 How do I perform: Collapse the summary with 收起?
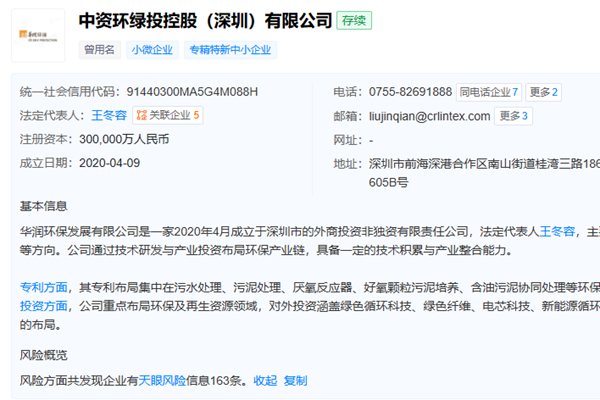coord(265,381)
